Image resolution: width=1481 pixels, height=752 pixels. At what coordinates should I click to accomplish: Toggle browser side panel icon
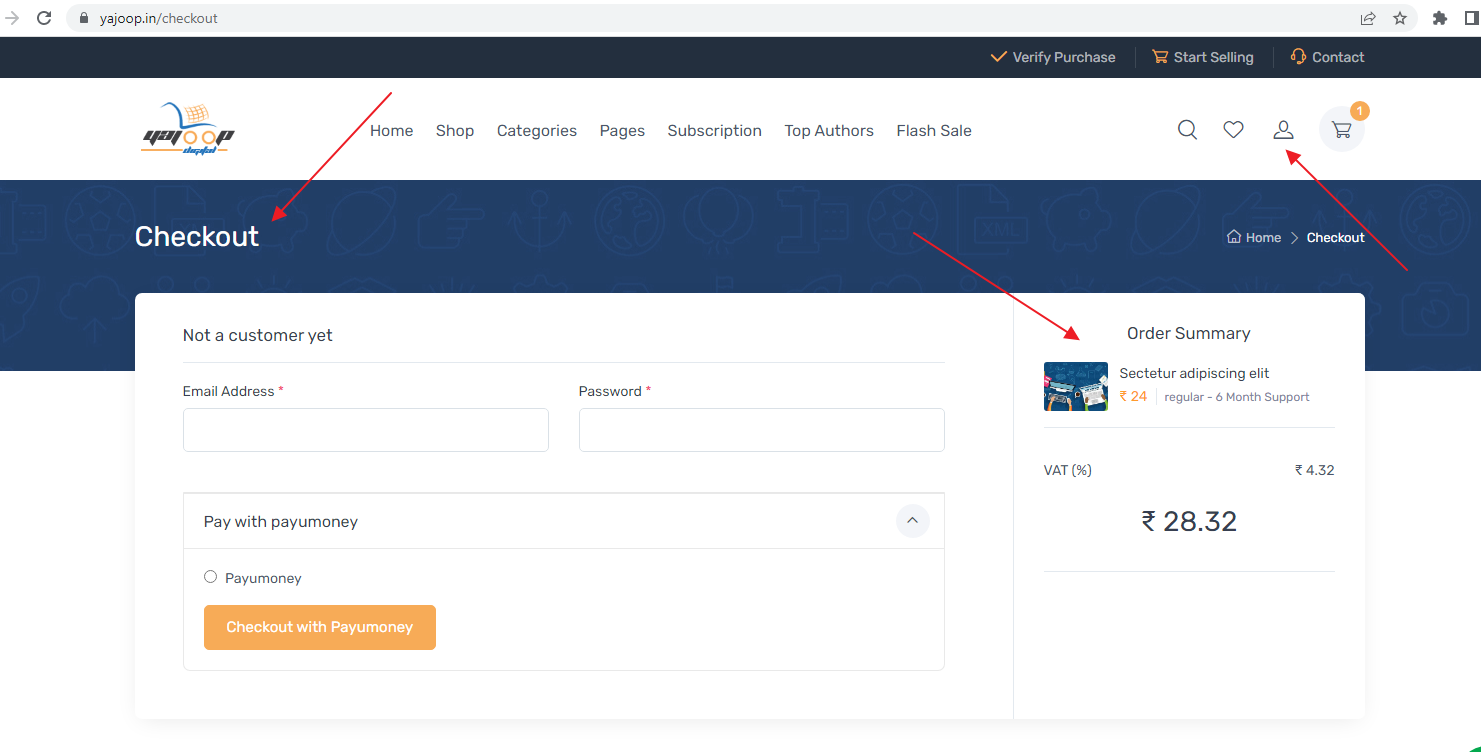pos(1472,18)
